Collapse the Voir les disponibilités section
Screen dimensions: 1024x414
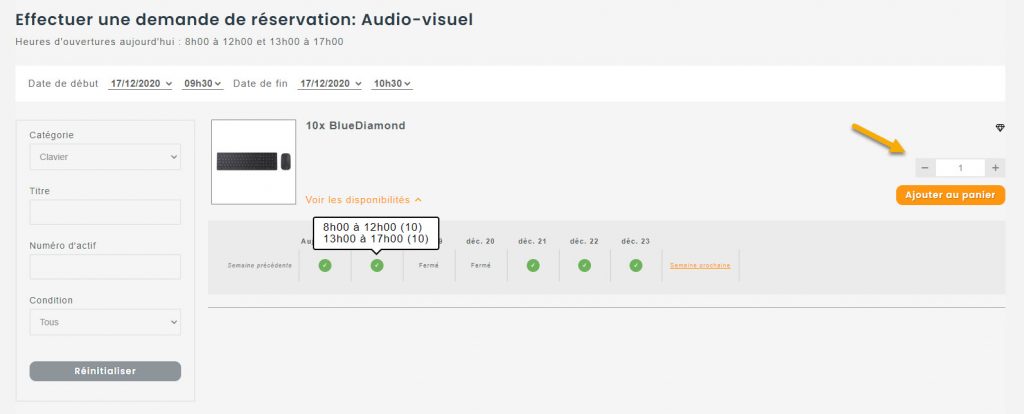pos(363,199)
